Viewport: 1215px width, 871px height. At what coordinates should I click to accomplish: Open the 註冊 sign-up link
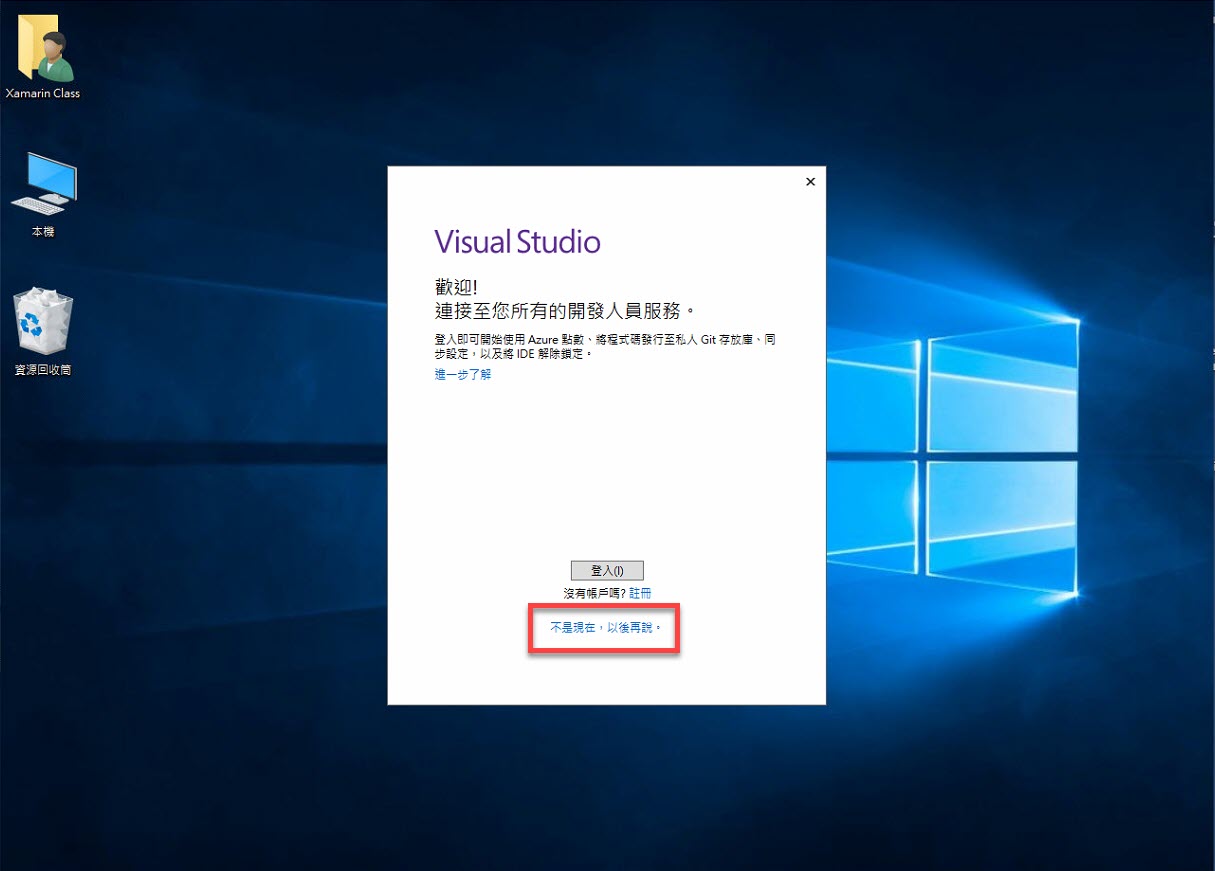640,593
